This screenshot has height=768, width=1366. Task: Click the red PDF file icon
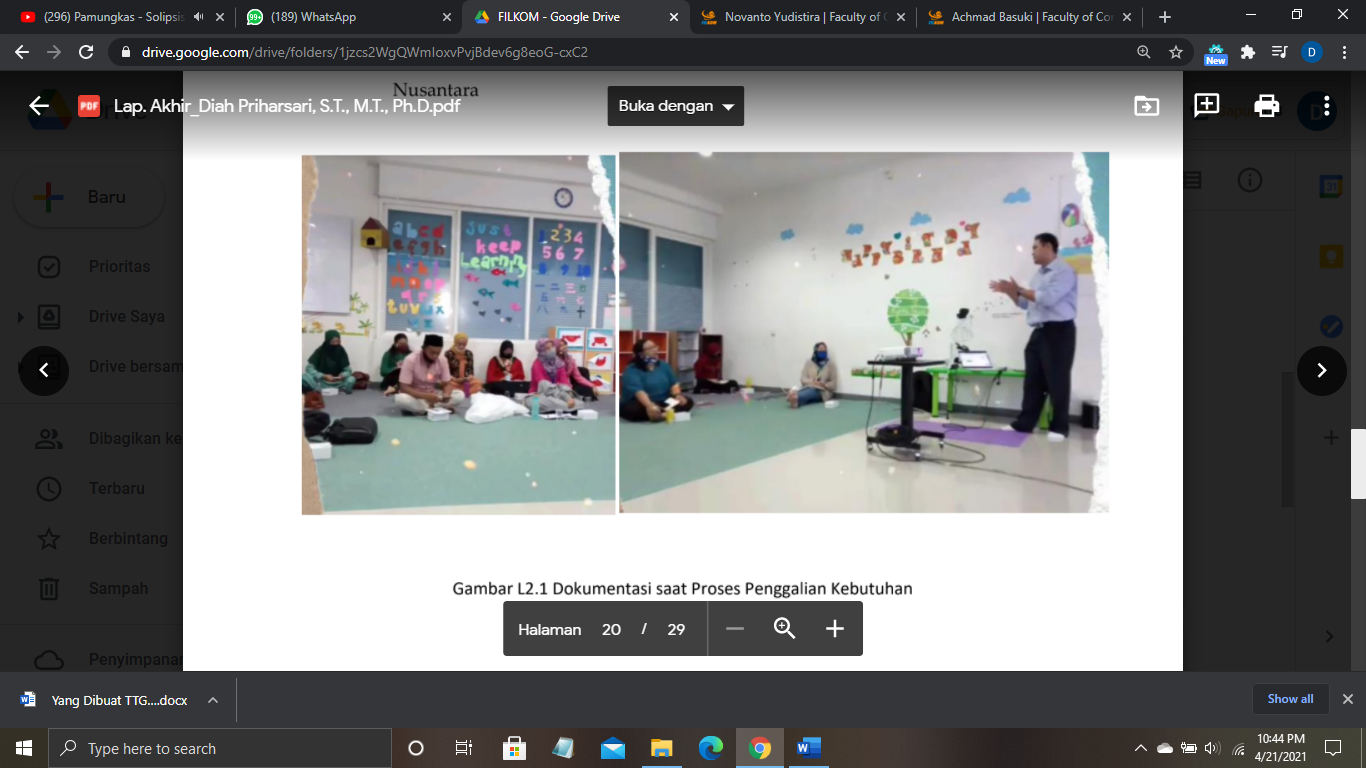pyautogui.click(x=89, y=106)
